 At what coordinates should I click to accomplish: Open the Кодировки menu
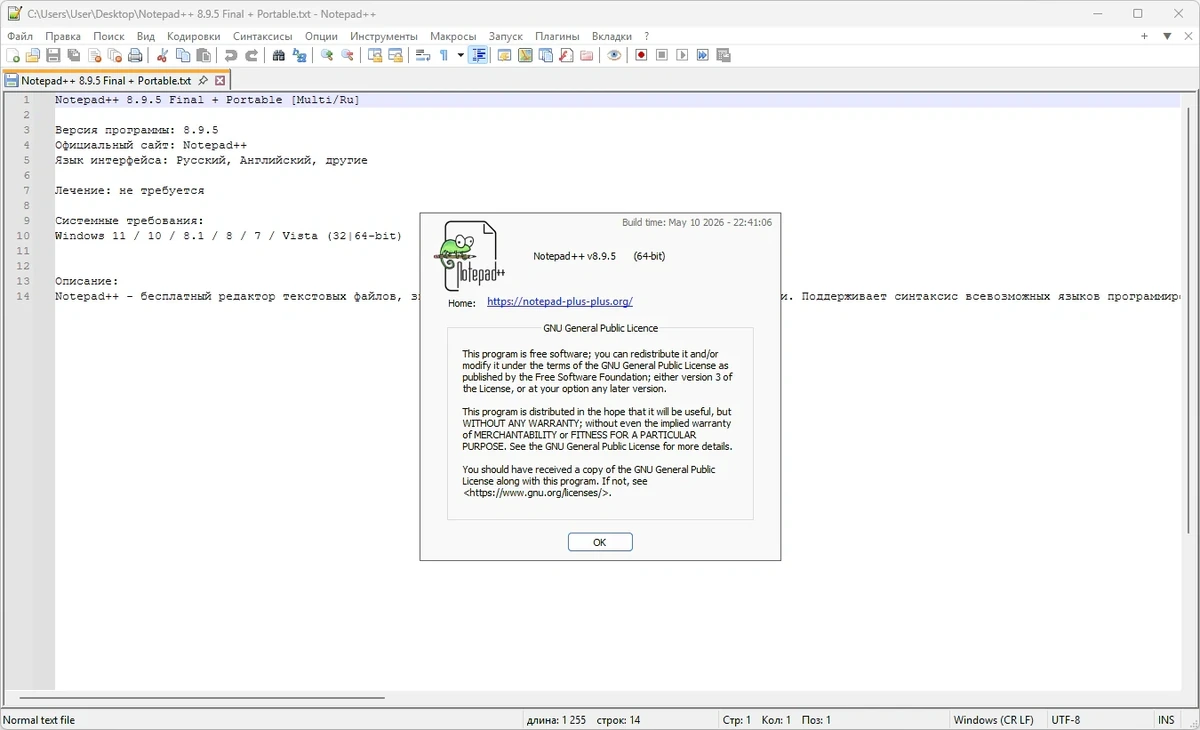click(x=194, y=36)
